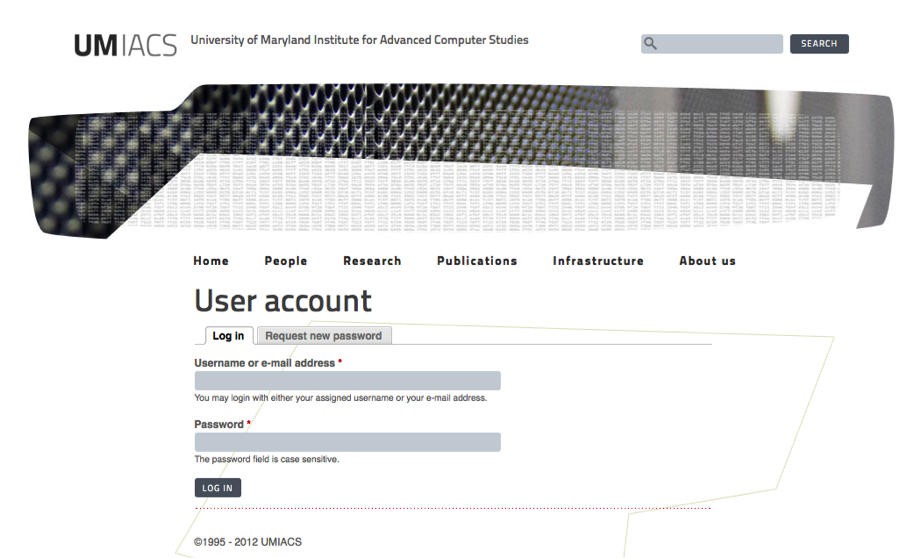The height and width of the screenshot is (558, 900).
Task: Click the server rack banner image
Action: [x=460, y=160]
